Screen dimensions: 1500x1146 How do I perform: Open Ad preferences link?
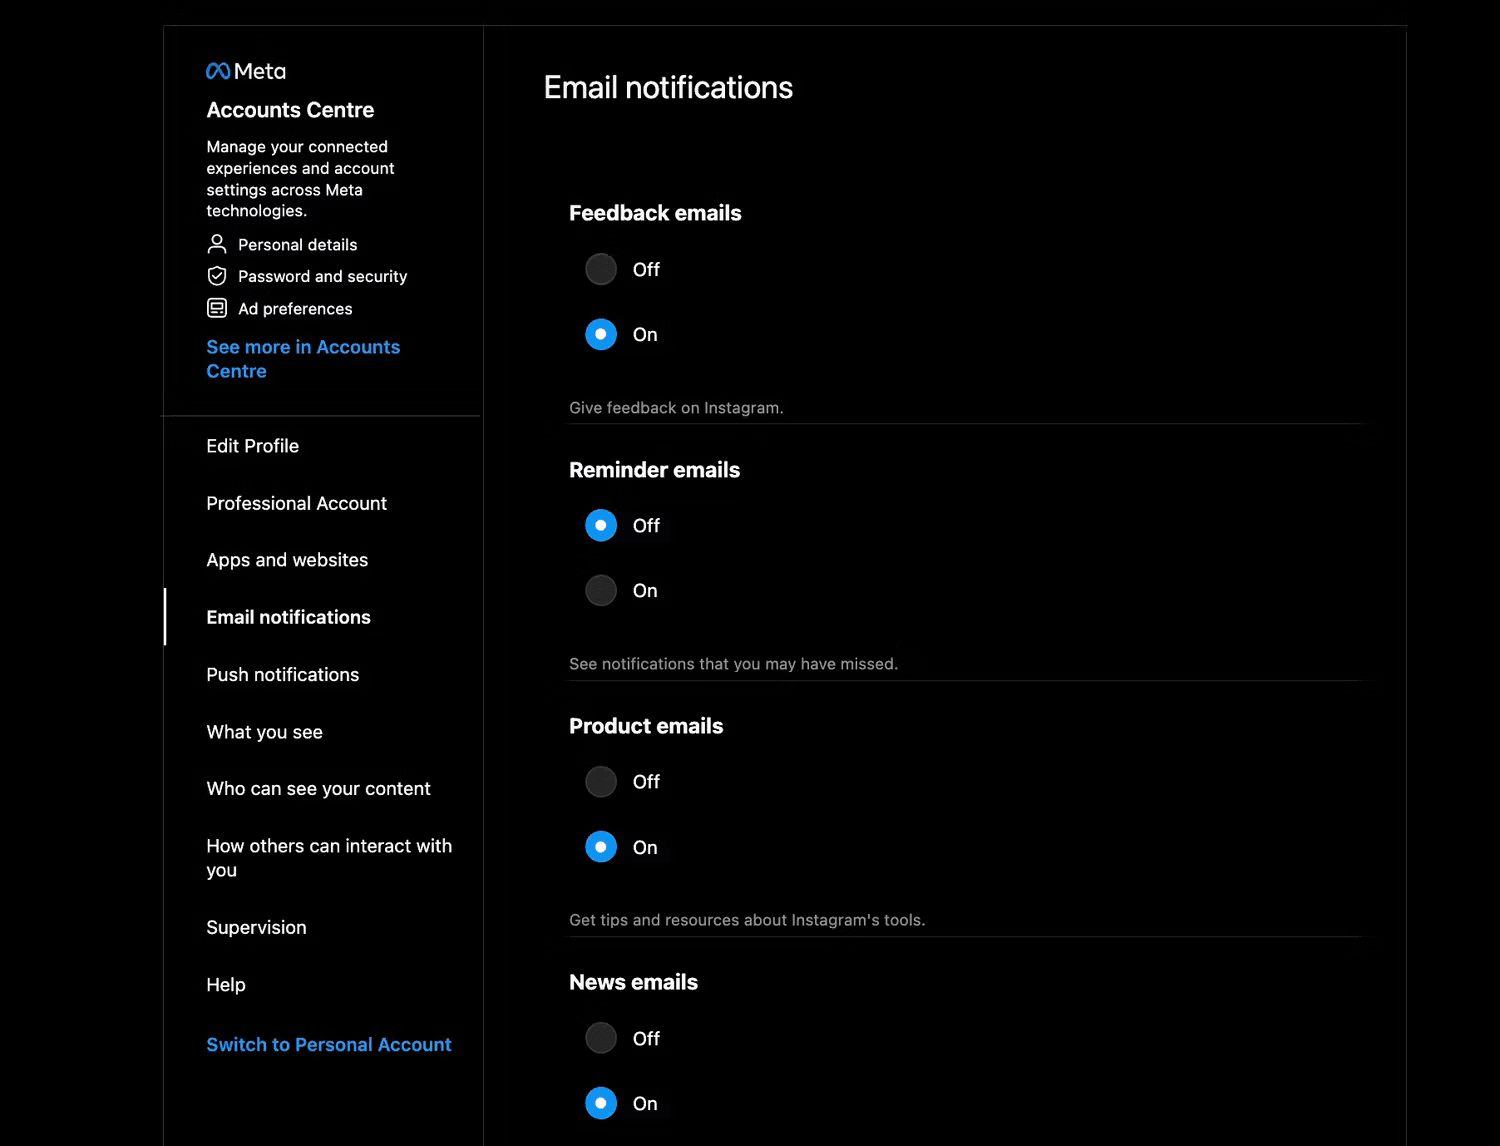[x=295, y=308]
